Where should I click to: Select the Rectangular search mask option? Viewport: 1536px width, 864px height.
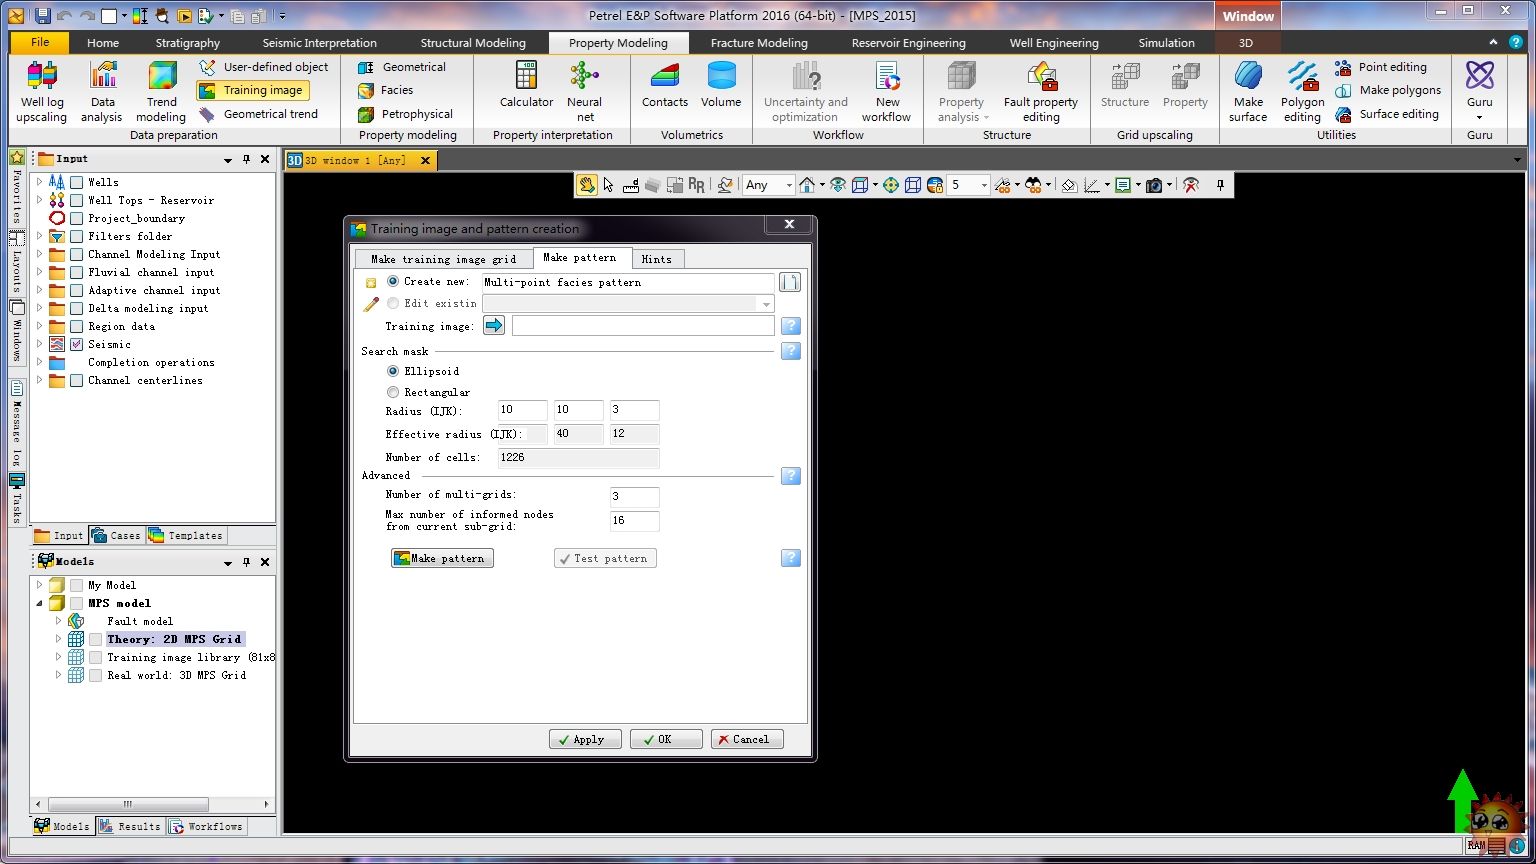[392, 392]
